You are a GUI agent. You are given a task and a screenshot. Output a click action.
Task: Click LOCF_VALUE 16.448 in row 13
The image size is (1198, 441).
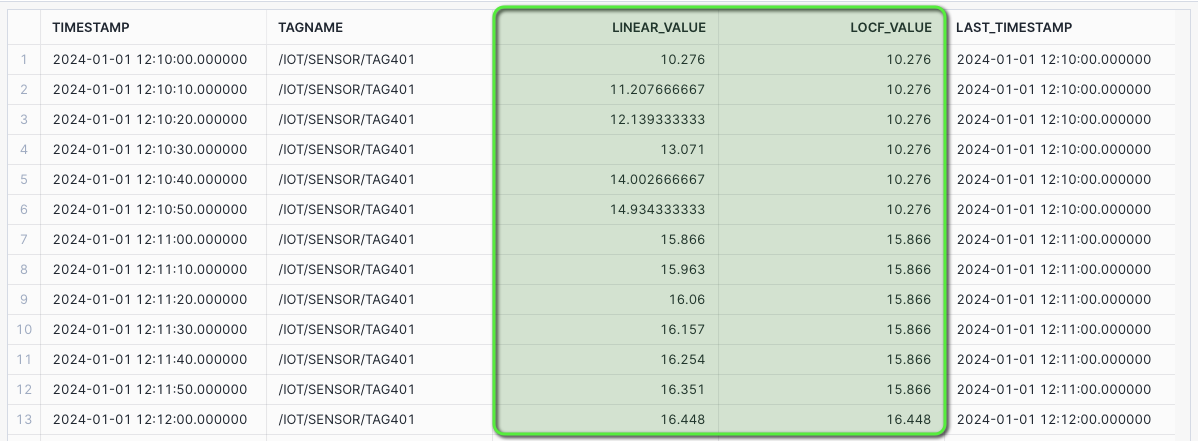coord(908,420)
